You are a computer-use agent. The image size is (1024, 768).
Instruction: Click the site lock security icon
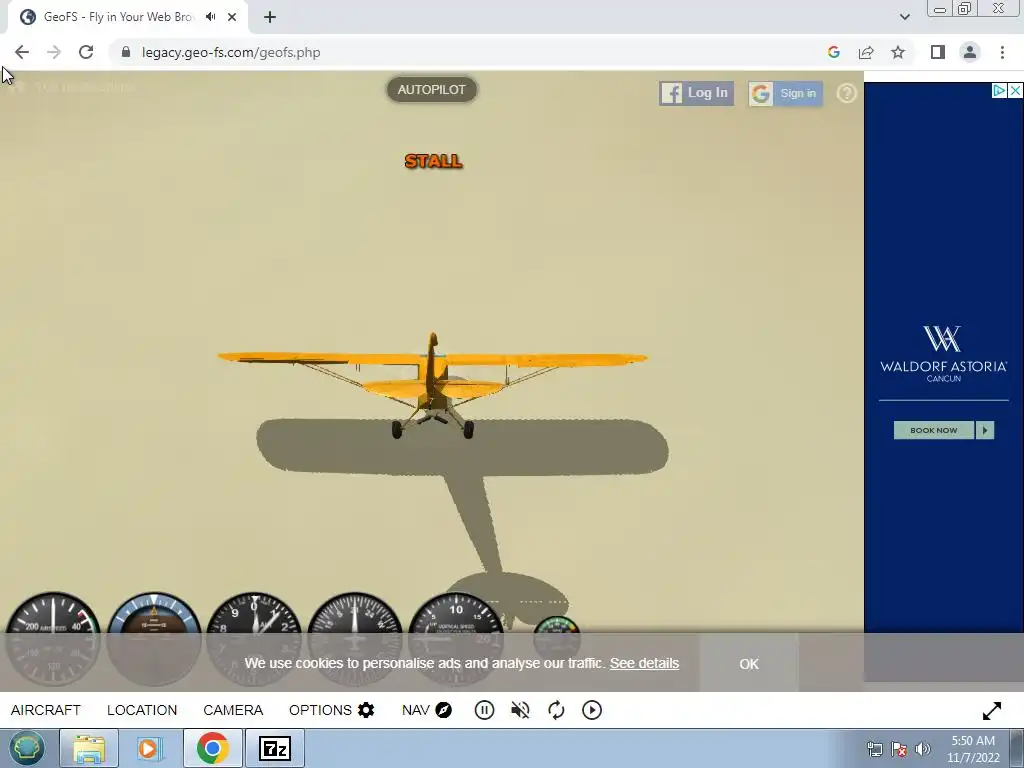[x=125, y=52]
